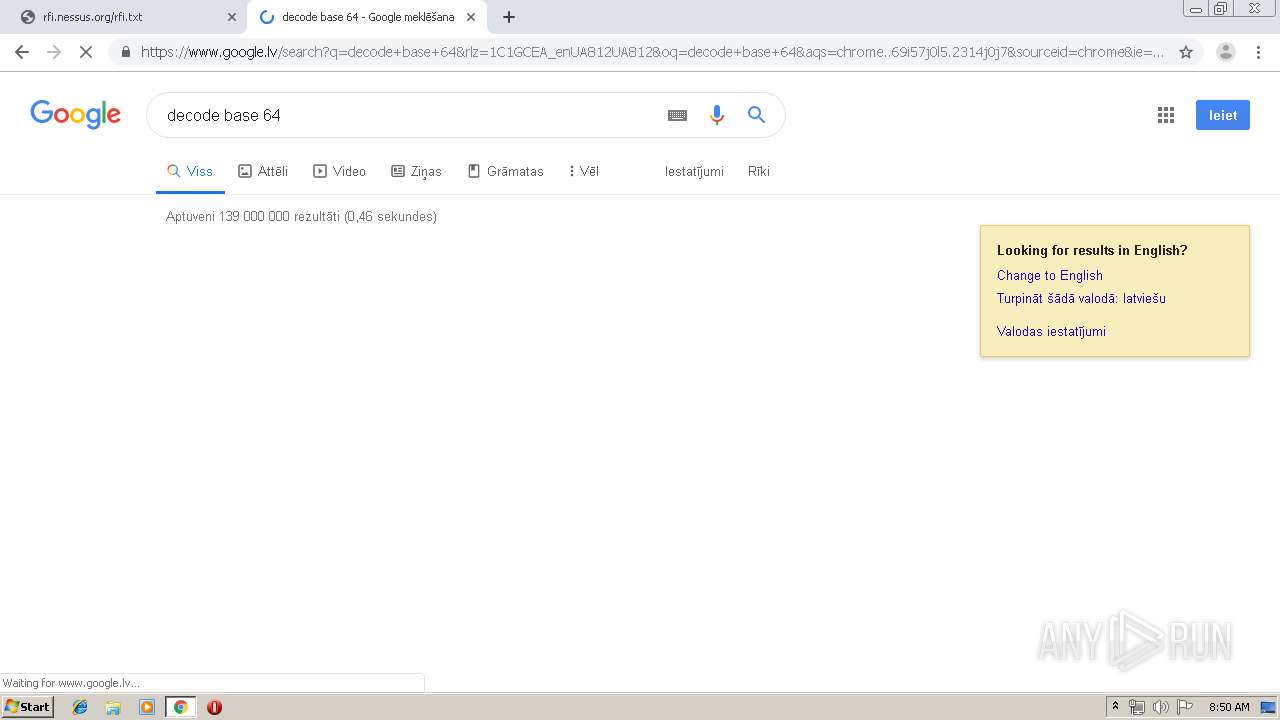Close the decode base 64 tab

tap(471, 17)
